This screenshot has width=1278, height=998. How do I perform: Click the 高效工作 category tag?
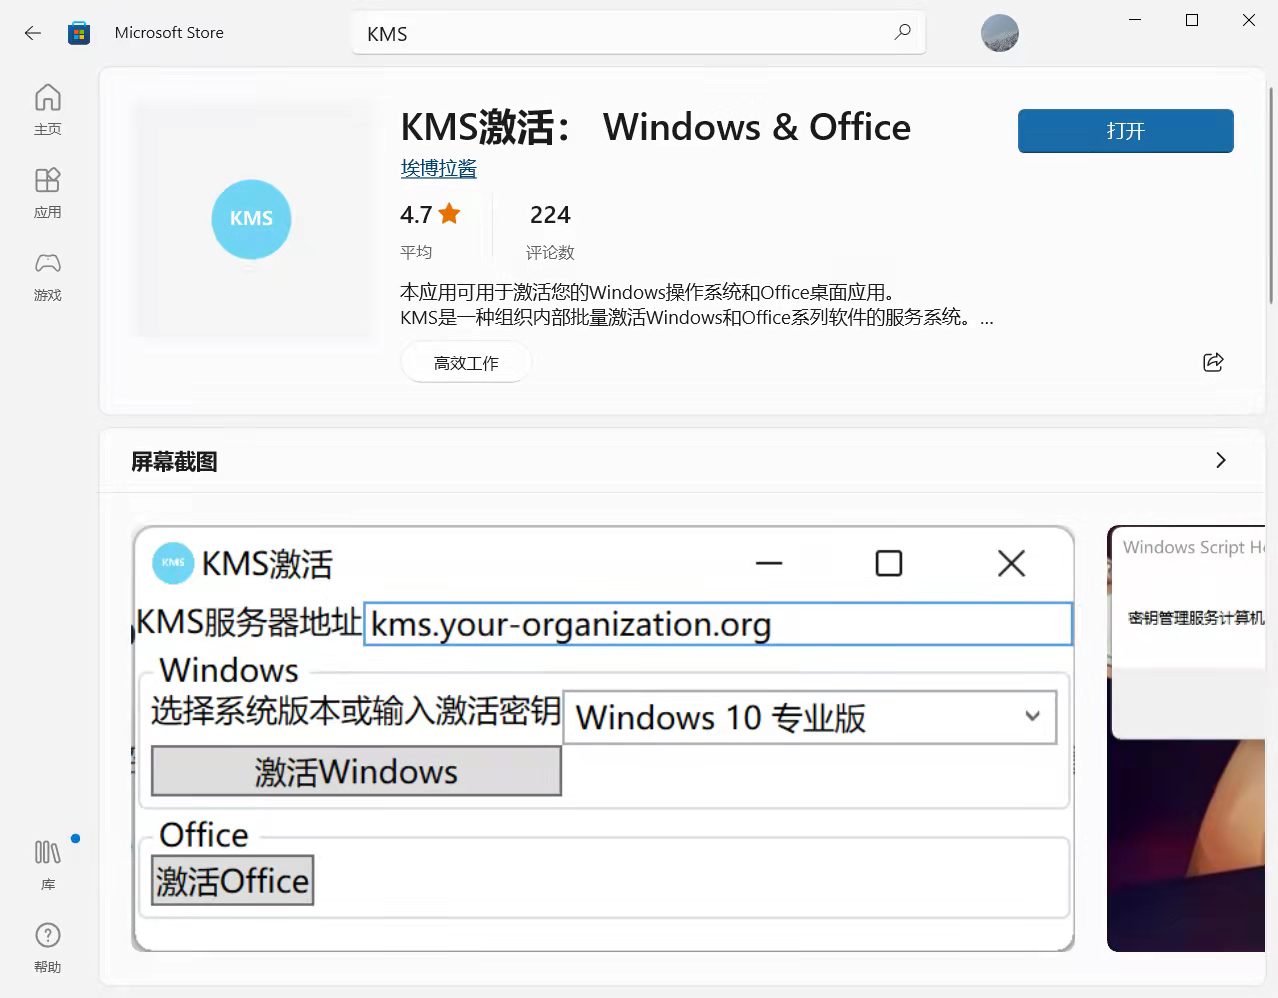[x=465, y=362]
